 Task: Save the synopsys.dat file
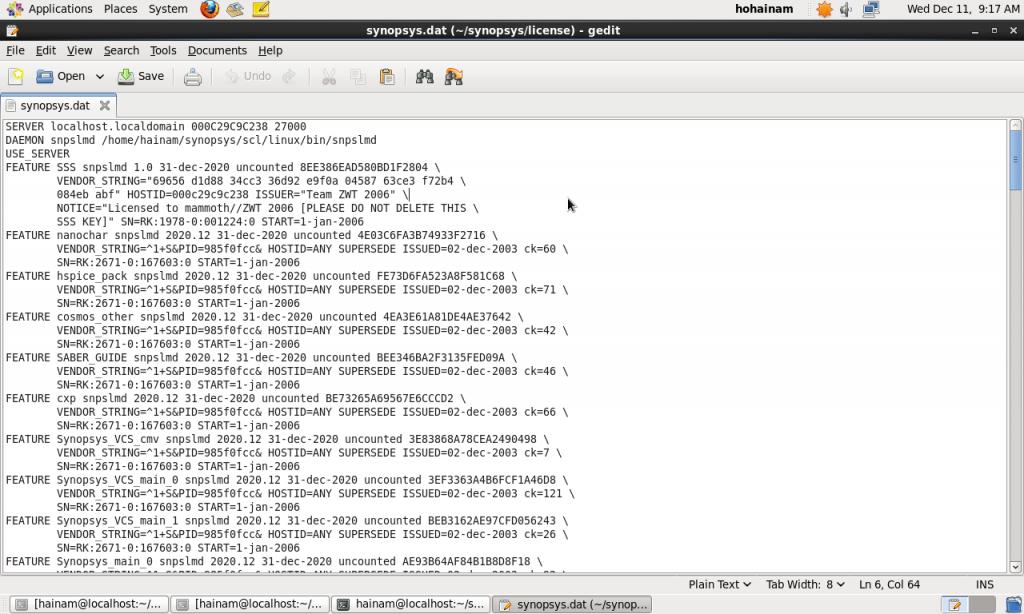click(x=141, y=76)
